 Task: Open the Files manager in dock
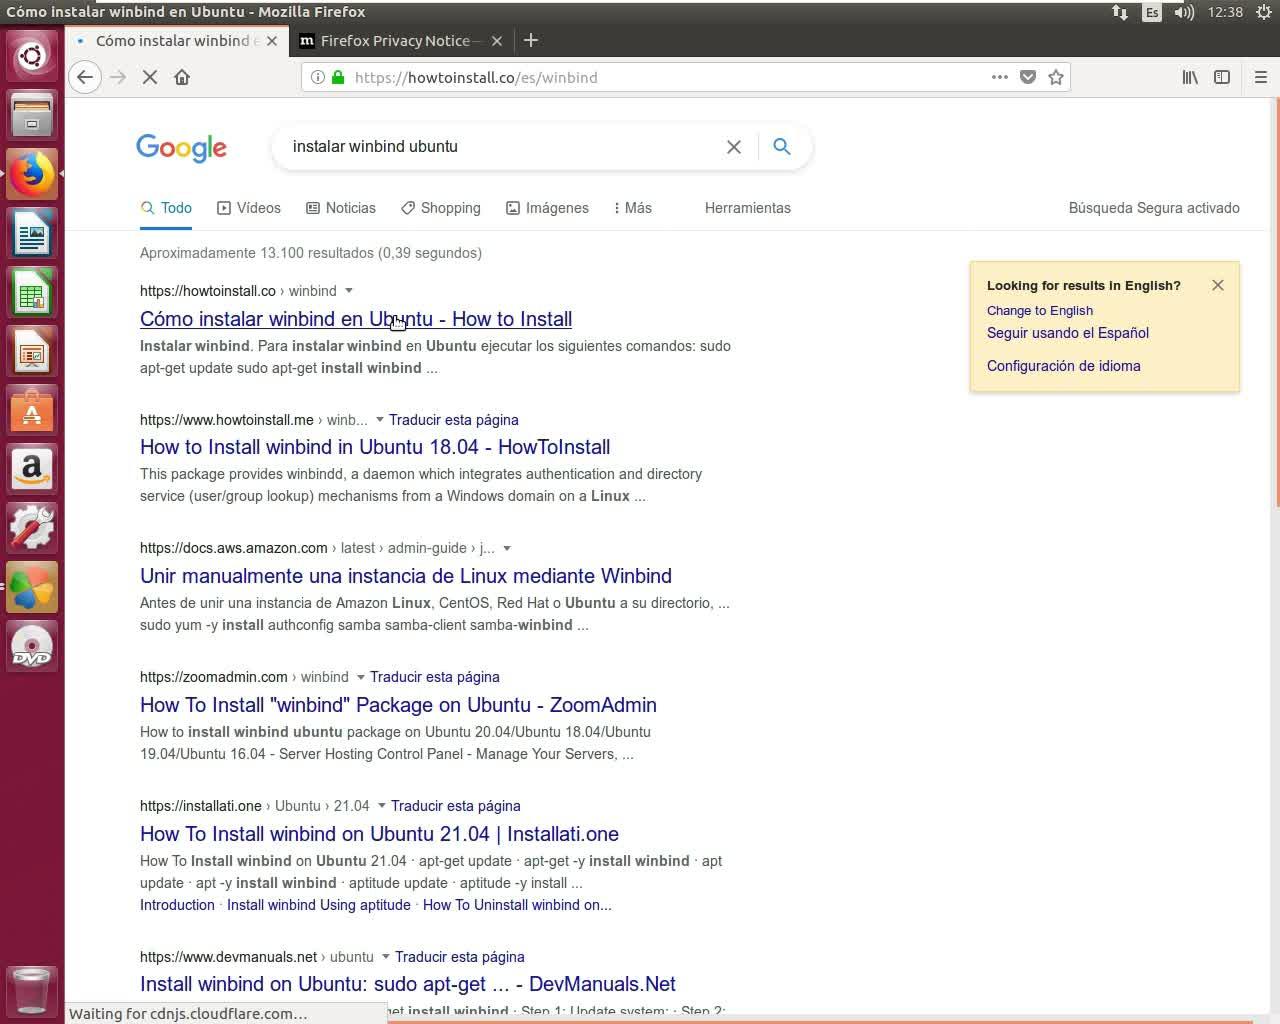(32, 115)
